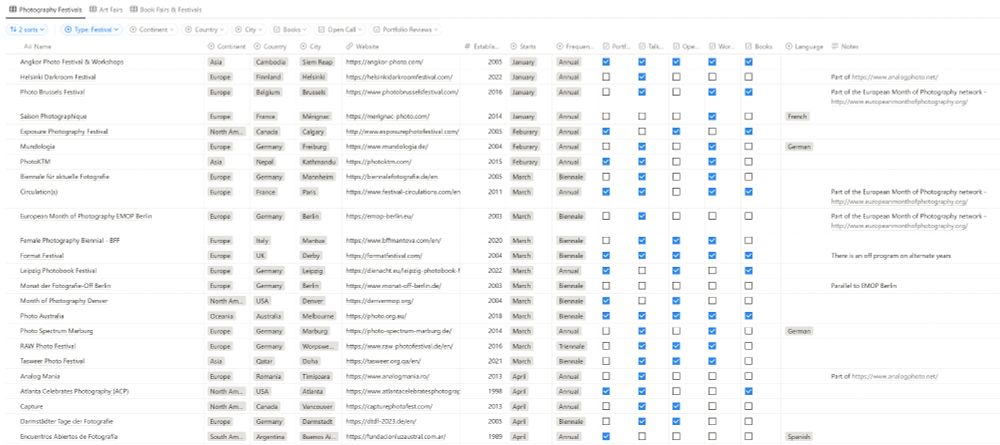Viewport: 1000px width, 445px height.
Task: Click the Notes column header
Action: tap(845, 47)
